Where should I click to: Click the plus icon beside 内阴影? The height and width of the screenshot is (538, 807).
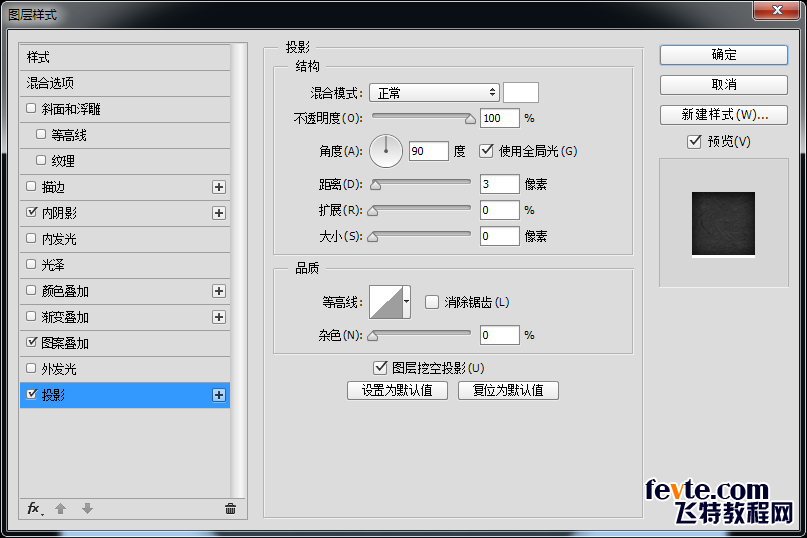point(219,213)
